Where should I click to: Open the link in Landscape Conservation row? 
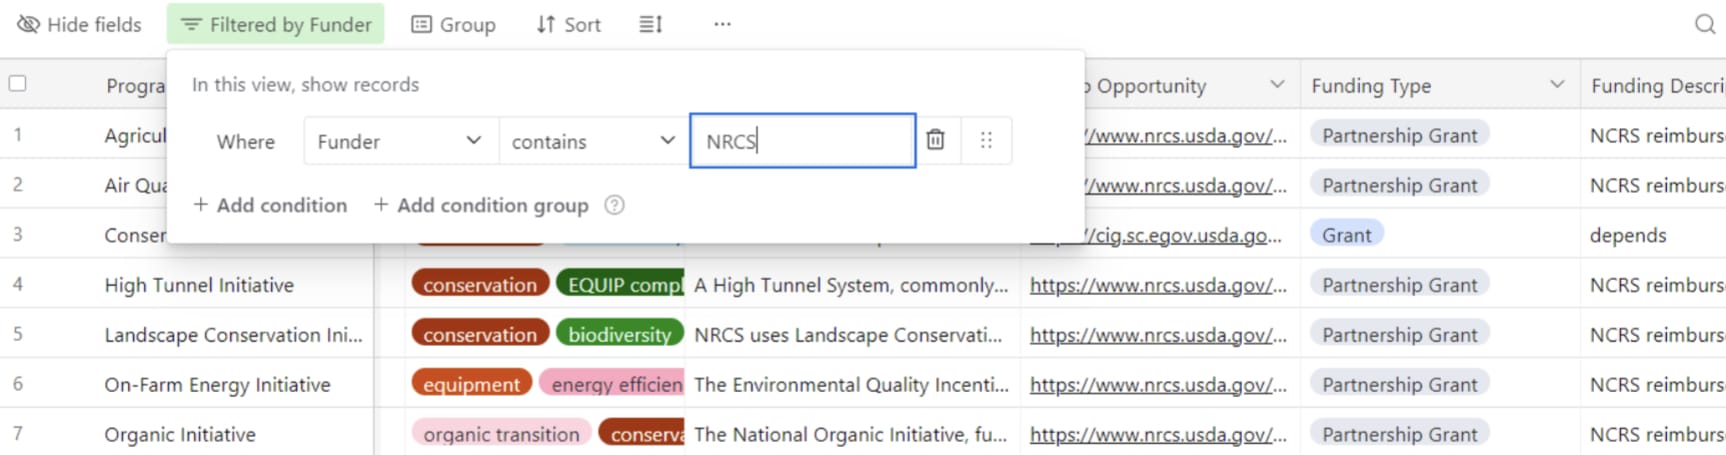[x=1158, y=336]
